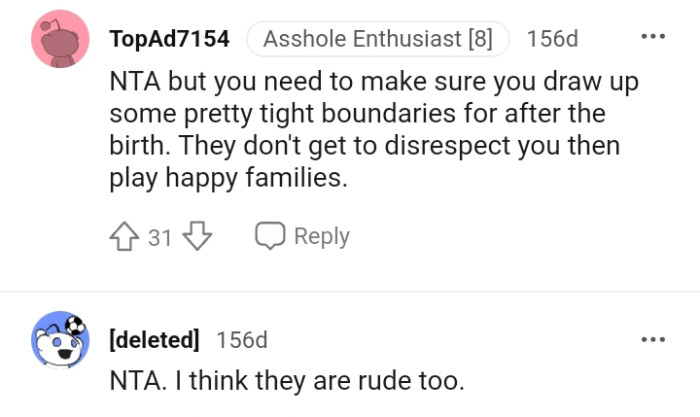Click the comment "NTA. I think they are rude too."

click(x=286, y=381)
